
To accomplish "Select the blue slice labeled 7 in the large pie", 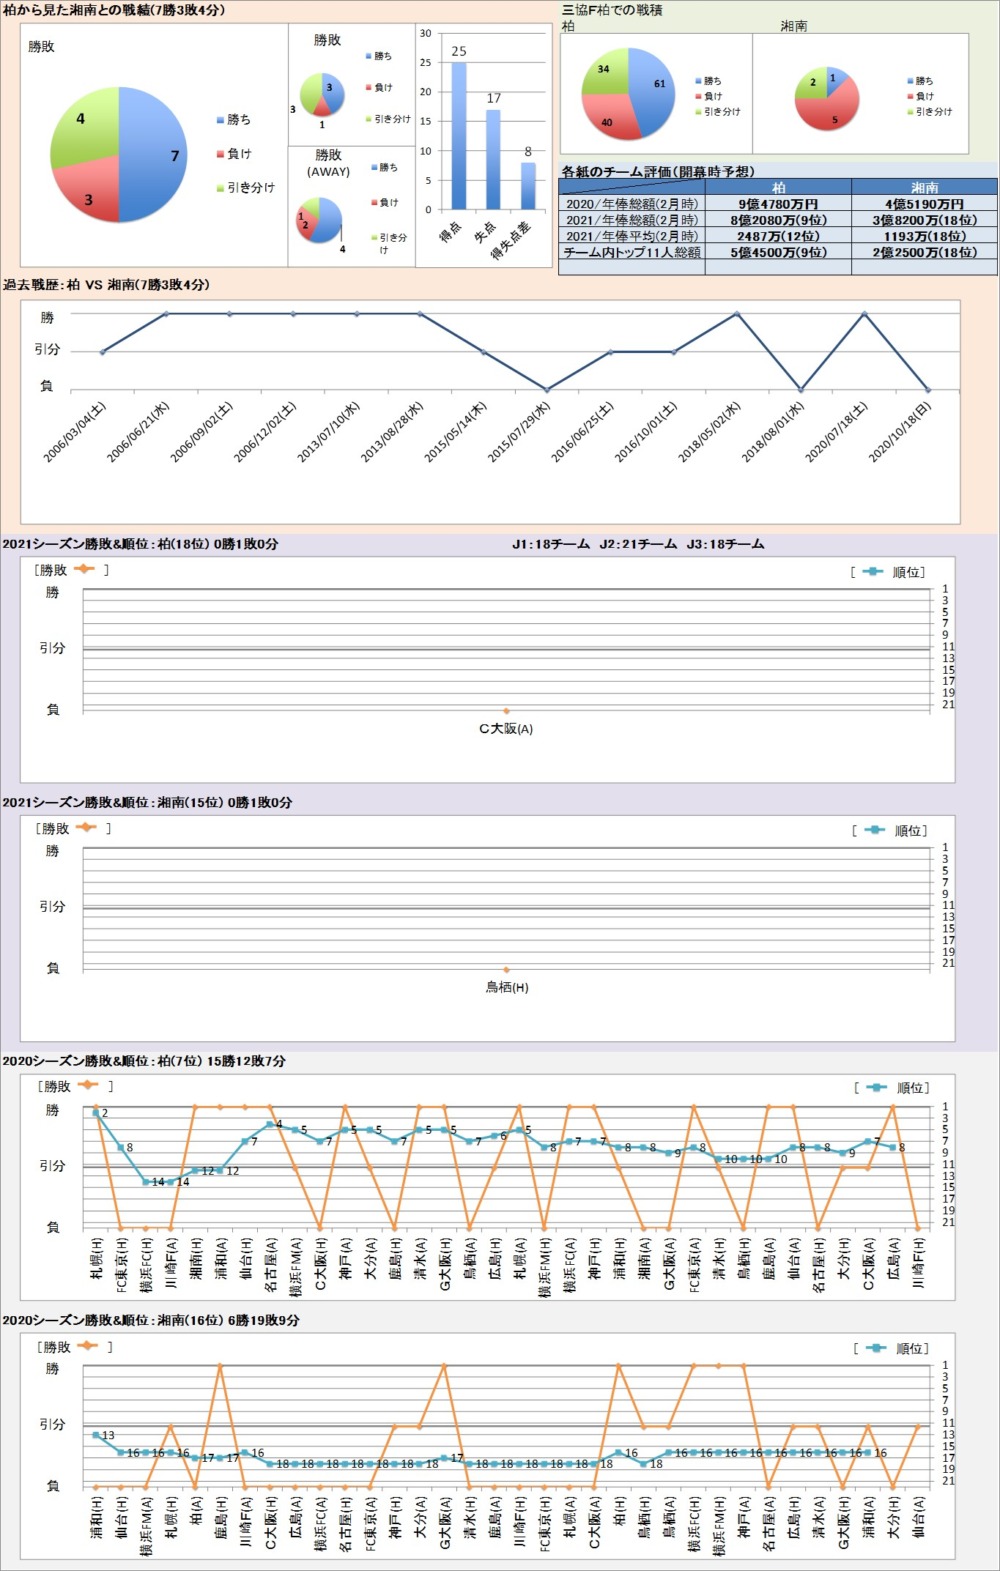I will point(153,155).
